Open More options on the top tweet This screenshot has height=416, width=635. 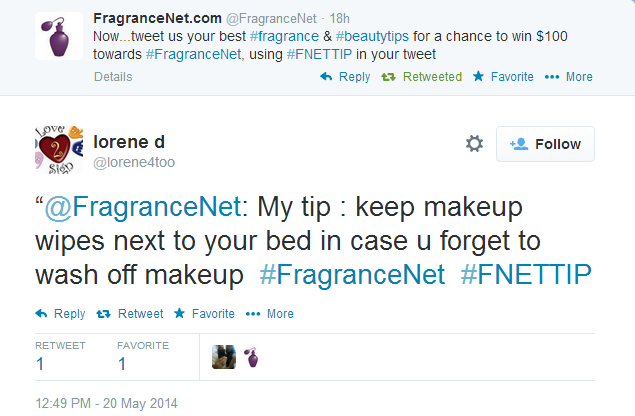(569, 77)
